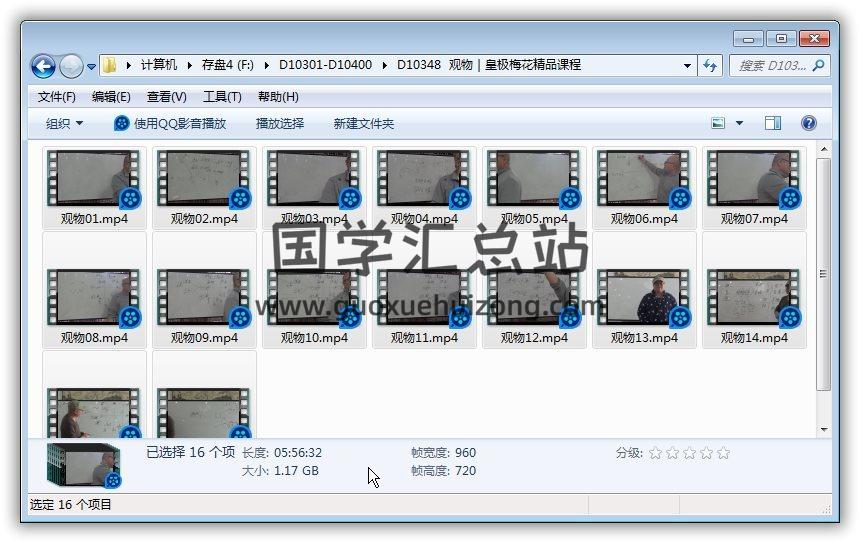Expand the arrow after D10301-D10400
860x543 pixels.
coord(384,65)
